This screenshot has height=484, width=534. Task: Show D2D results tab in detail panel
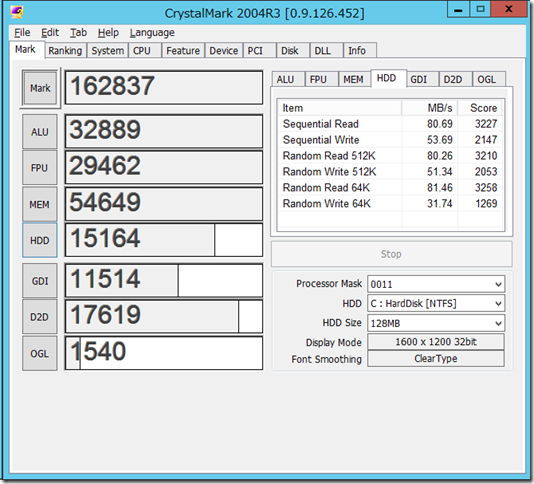click(x=455, y=79)
